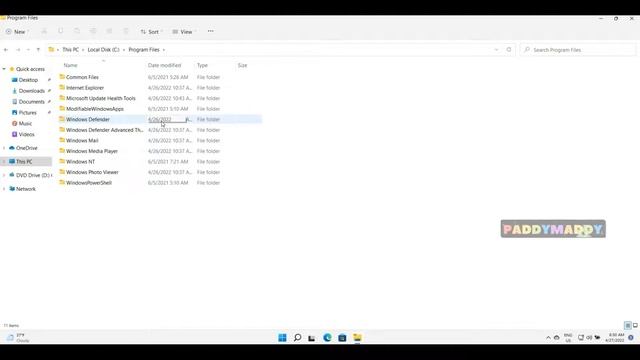640x360 pixels.
Task: Go forward with the Forward arrow
Action: (x=18, y=50)
